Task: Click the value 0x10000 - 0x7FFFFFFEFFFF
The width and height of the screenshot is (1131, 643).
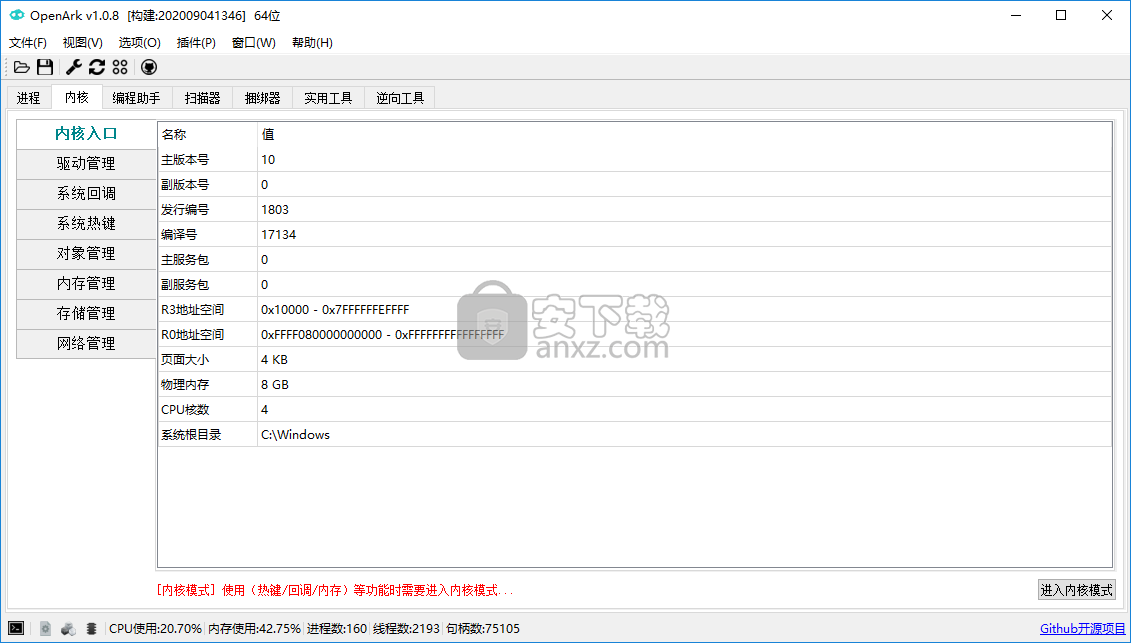Action: 335,310
